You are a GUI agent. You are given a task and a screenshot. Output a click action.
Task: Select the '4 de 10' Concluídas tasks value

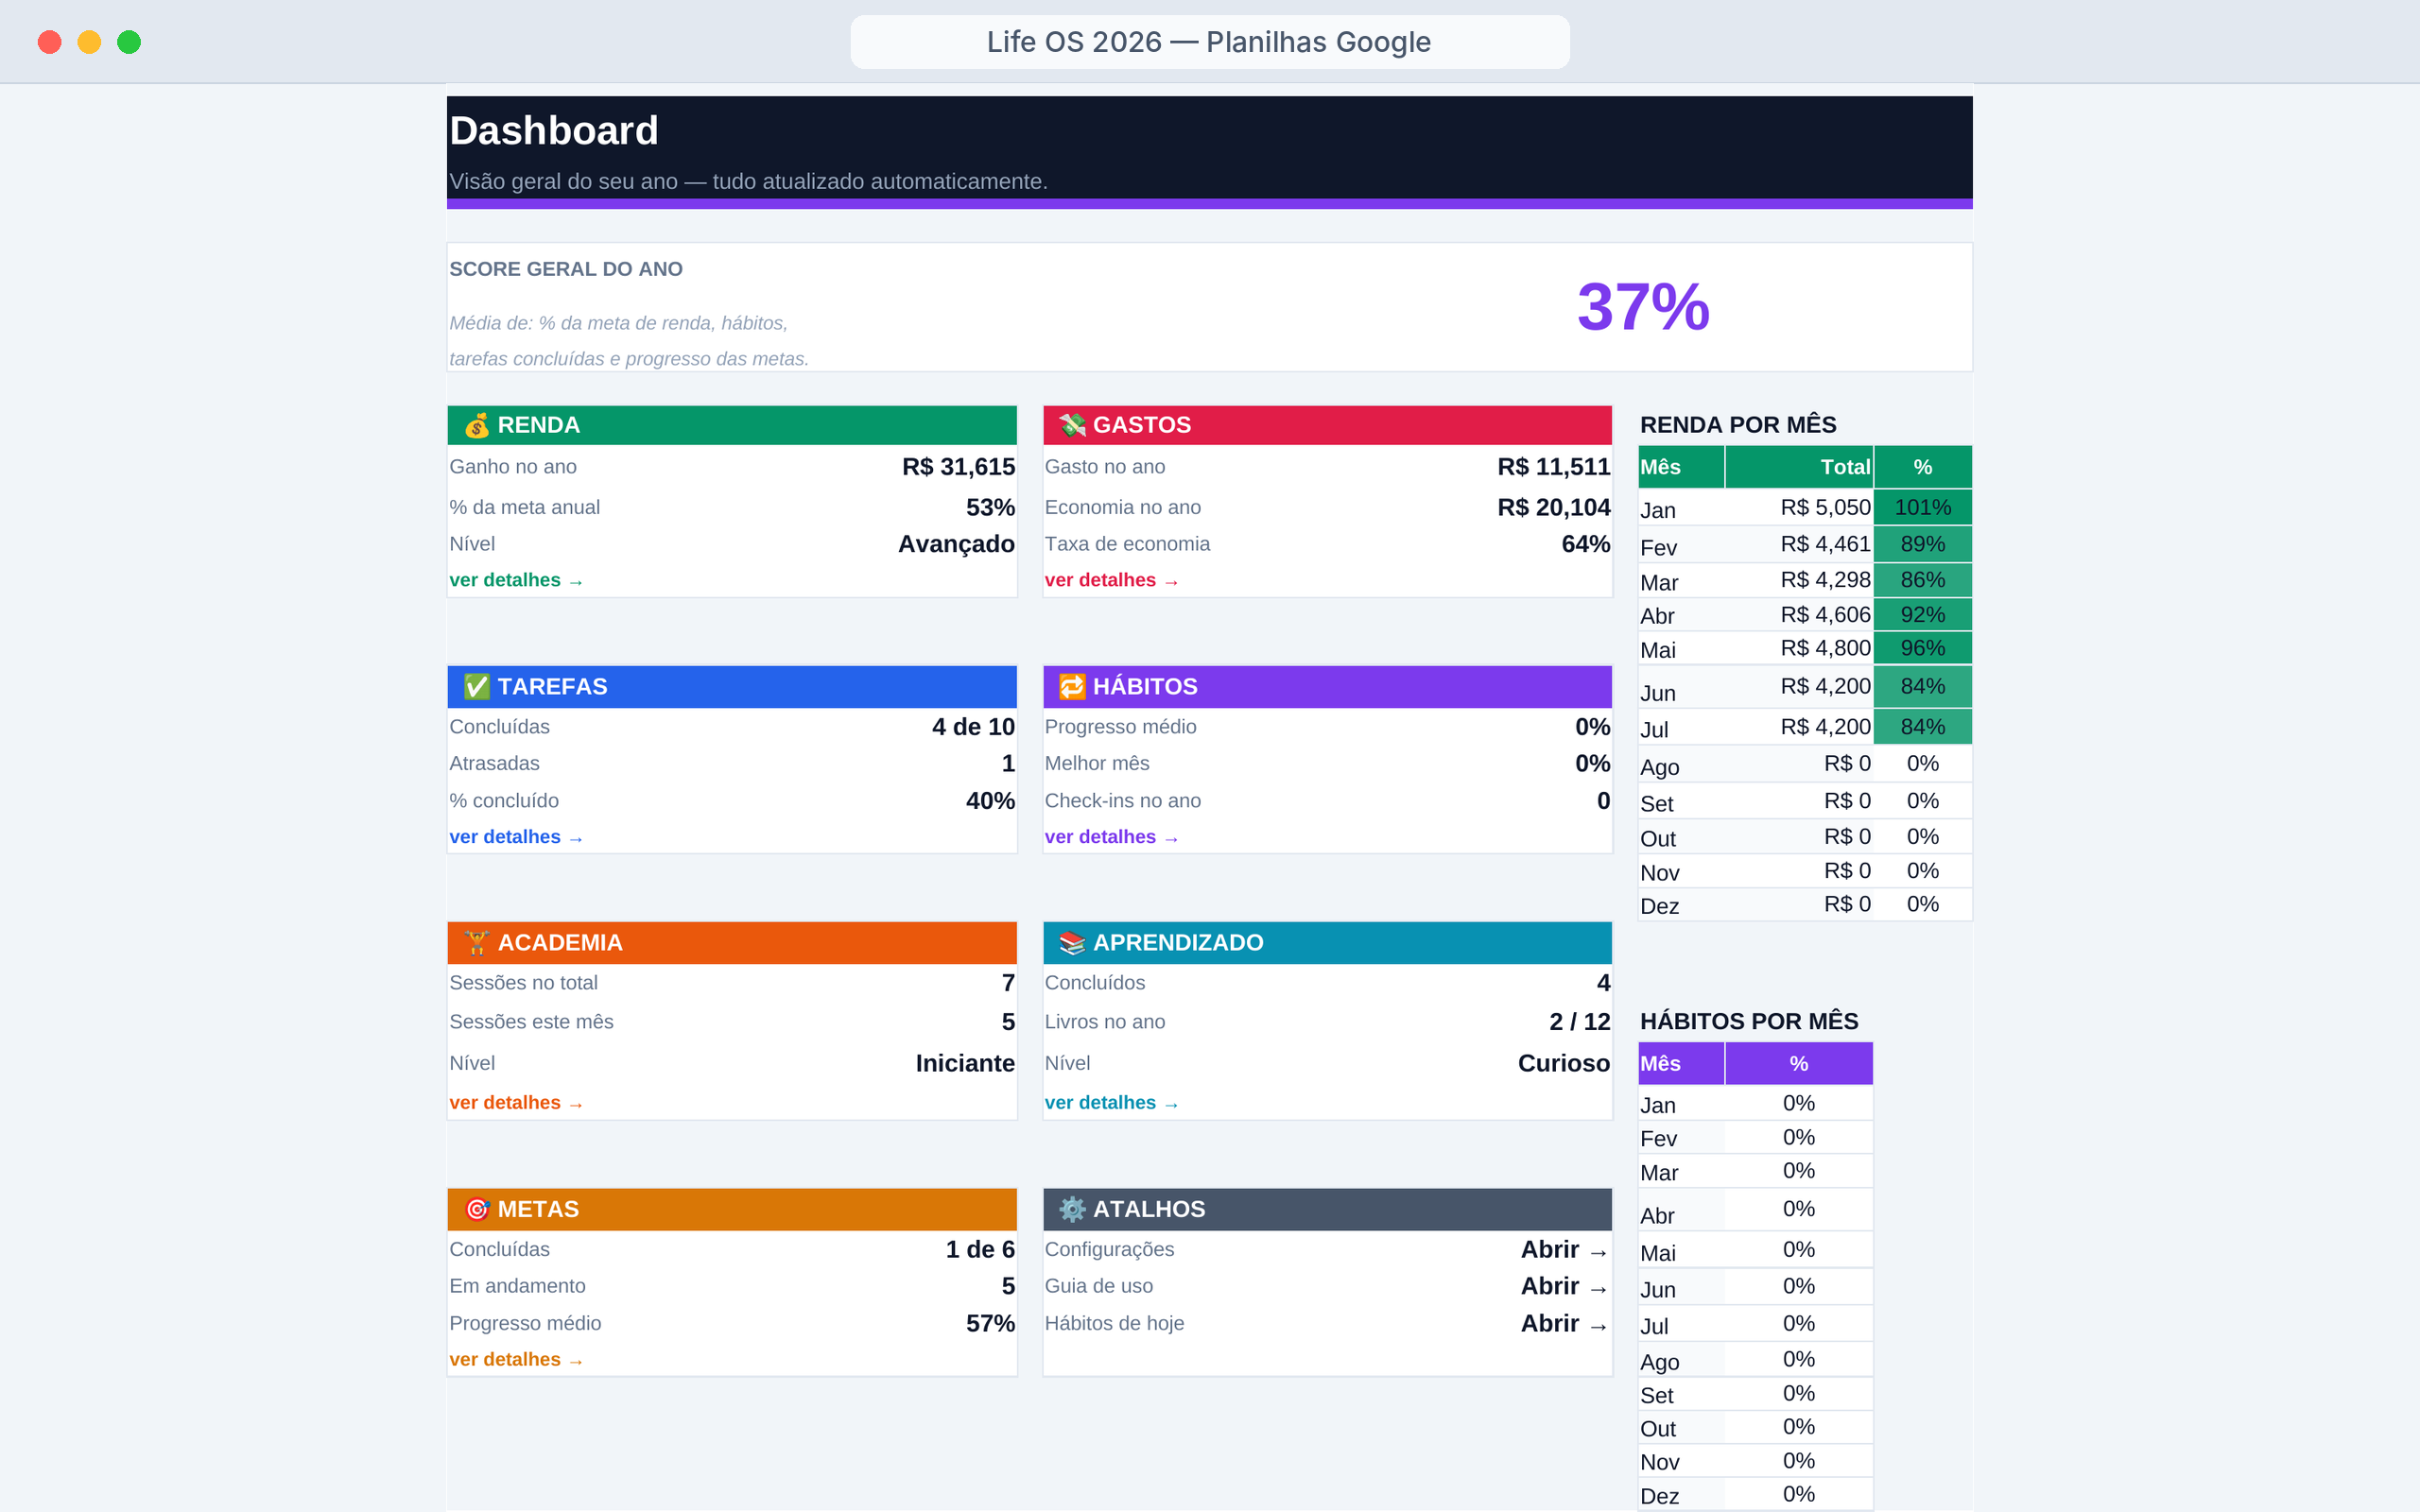click(x=973, y=727)
